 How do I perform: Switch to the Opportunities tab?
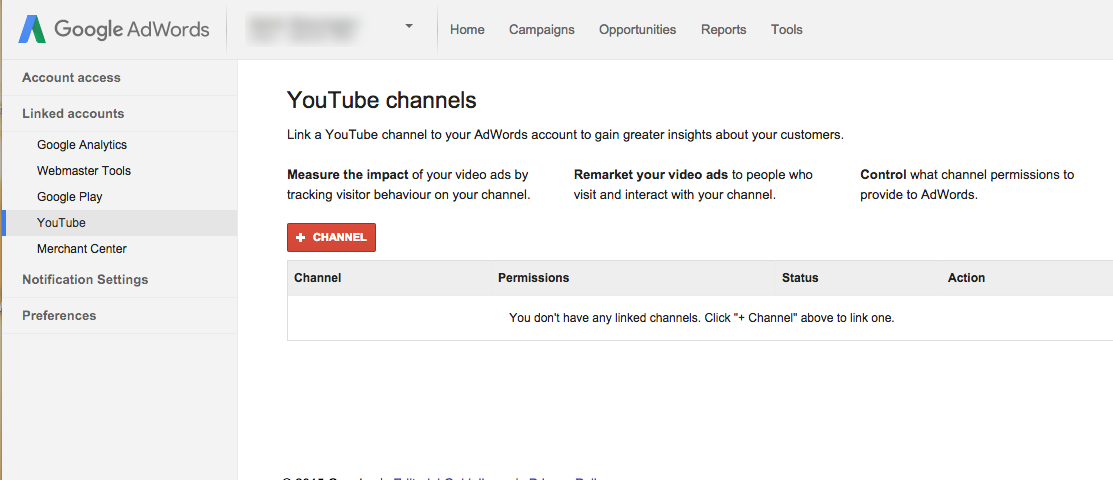(x=637, y=30)
